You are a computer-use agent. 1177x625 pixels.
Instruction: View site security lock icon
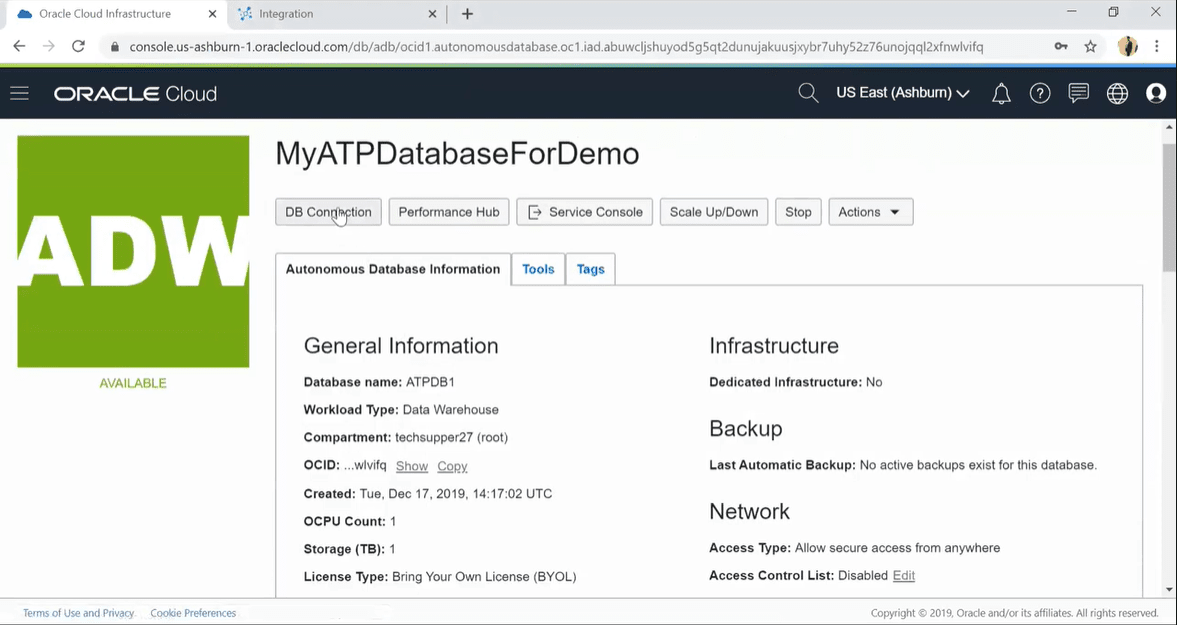point(115,47)
